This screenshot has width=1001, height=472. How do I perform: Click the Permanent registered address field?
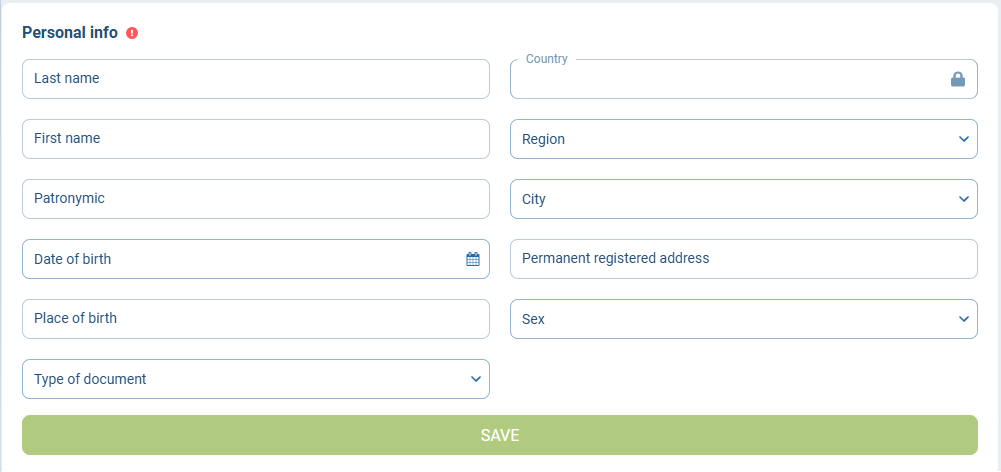tap(743, 259)
